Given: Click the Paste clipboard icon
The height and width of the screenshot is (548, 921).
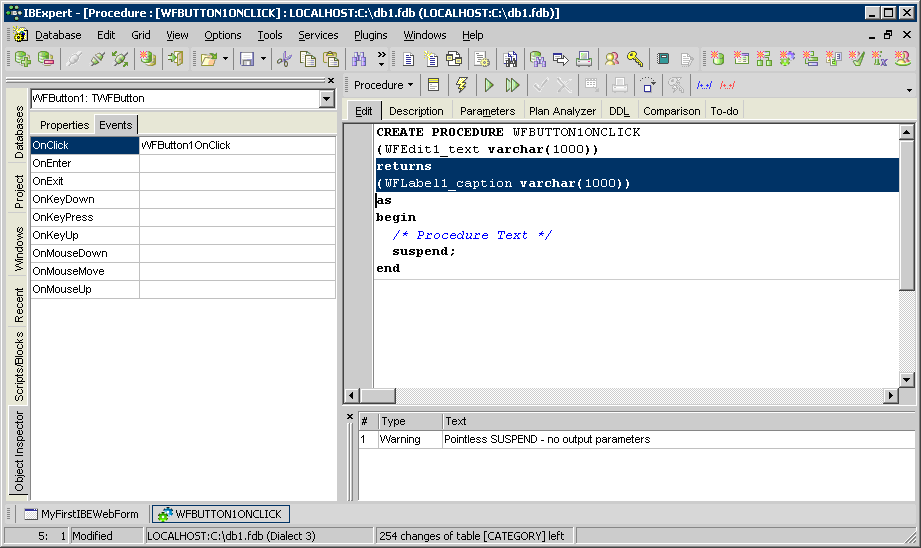Looking at the screenshot, I should point(331,59).
